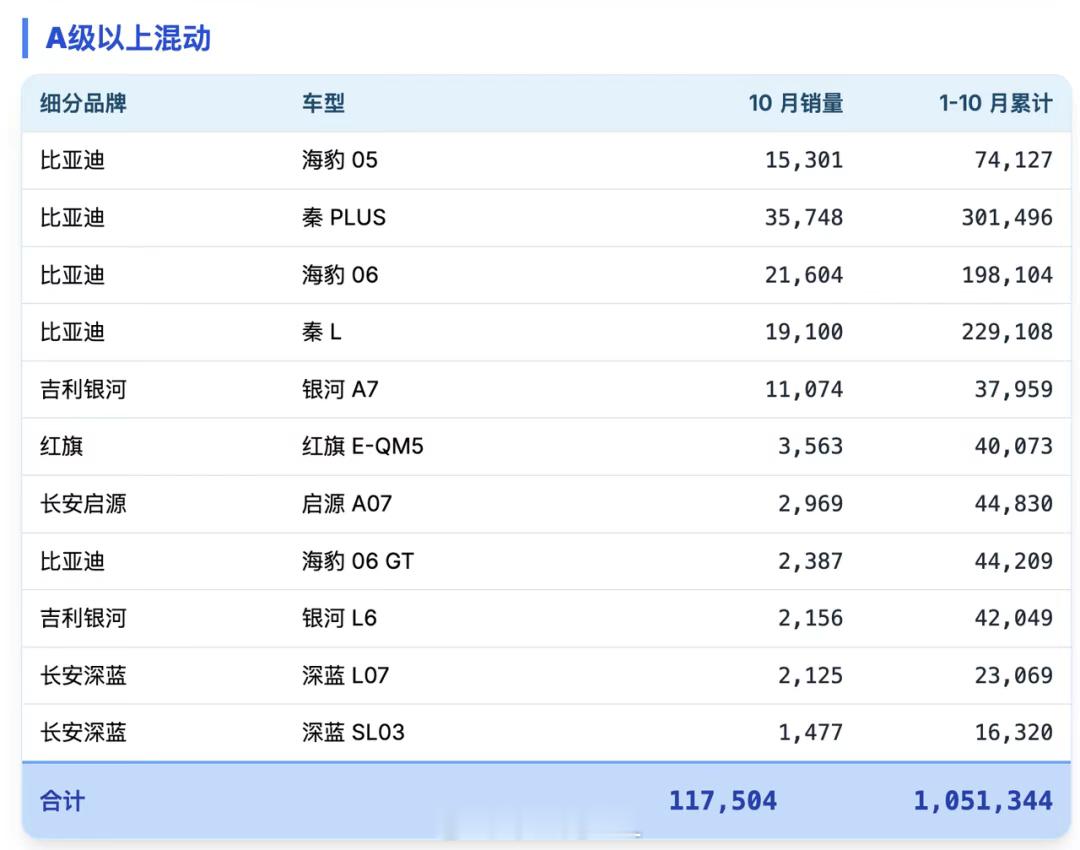Click brand 比亚迪 in the 海豹 05 row
The height and width of the screenshot is (850, 1080).
(72, 160)
